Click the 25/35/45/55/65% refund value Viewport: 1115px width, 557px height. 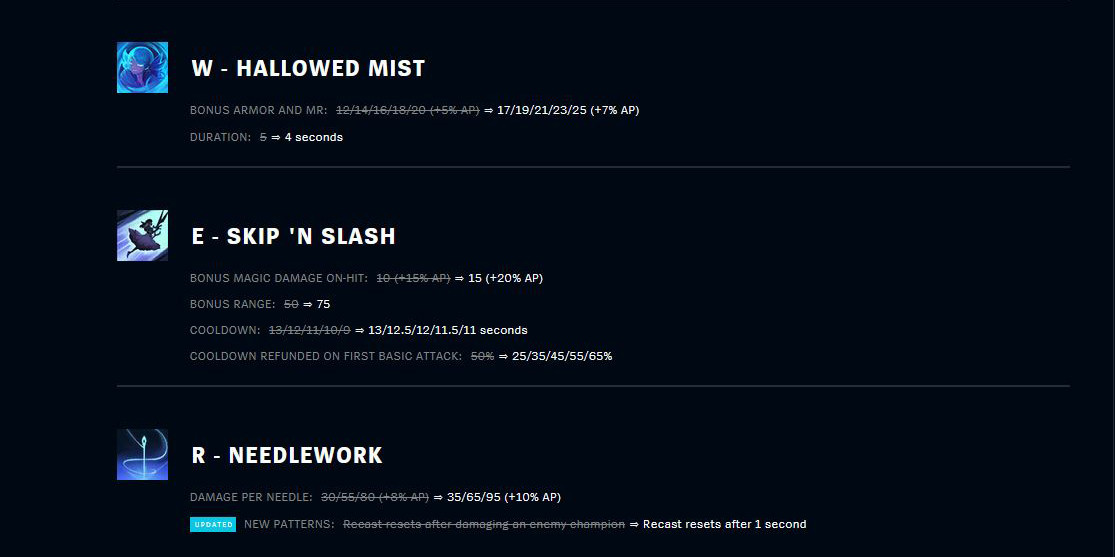coord(562,356)
